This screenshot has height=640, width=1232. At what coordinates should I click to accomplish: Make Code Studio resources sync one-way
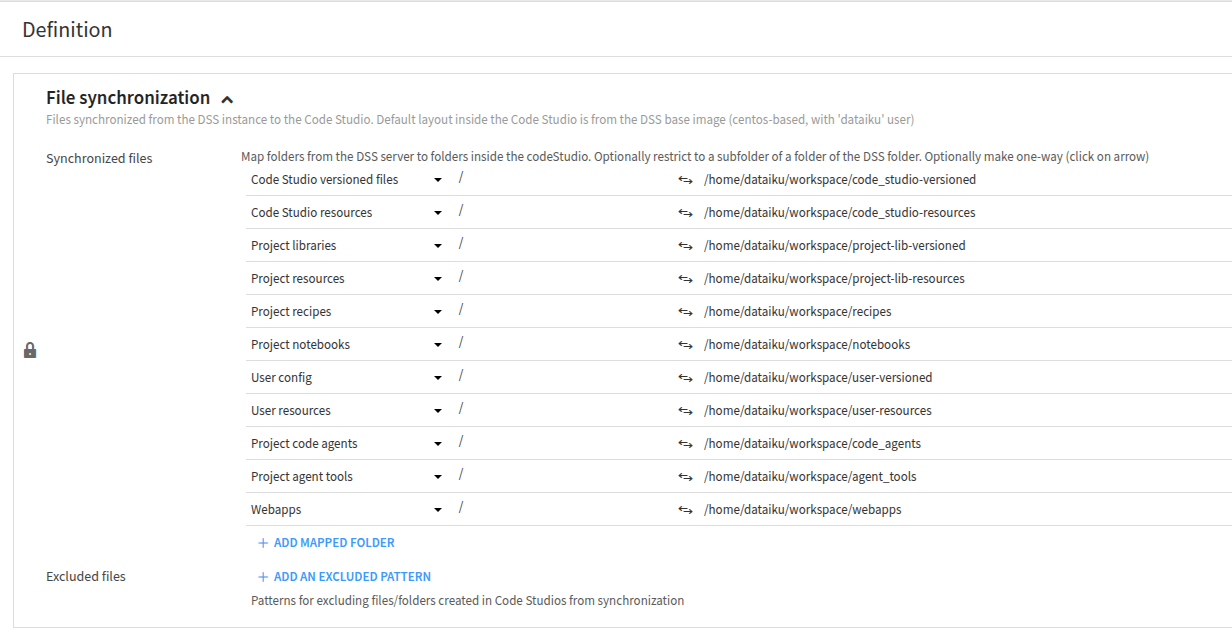point(686,212)
